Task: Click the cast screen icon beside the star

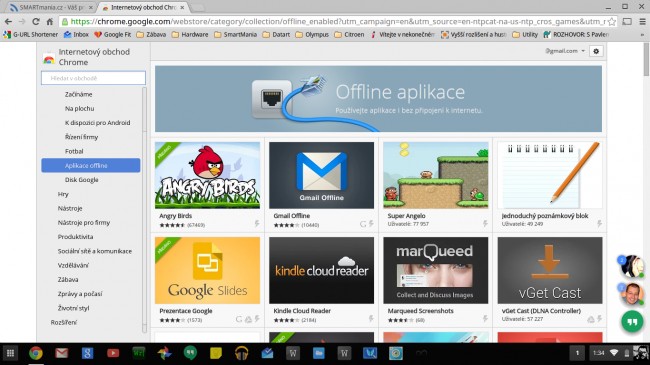Action: pyautogui.click(x=627, y=21)
